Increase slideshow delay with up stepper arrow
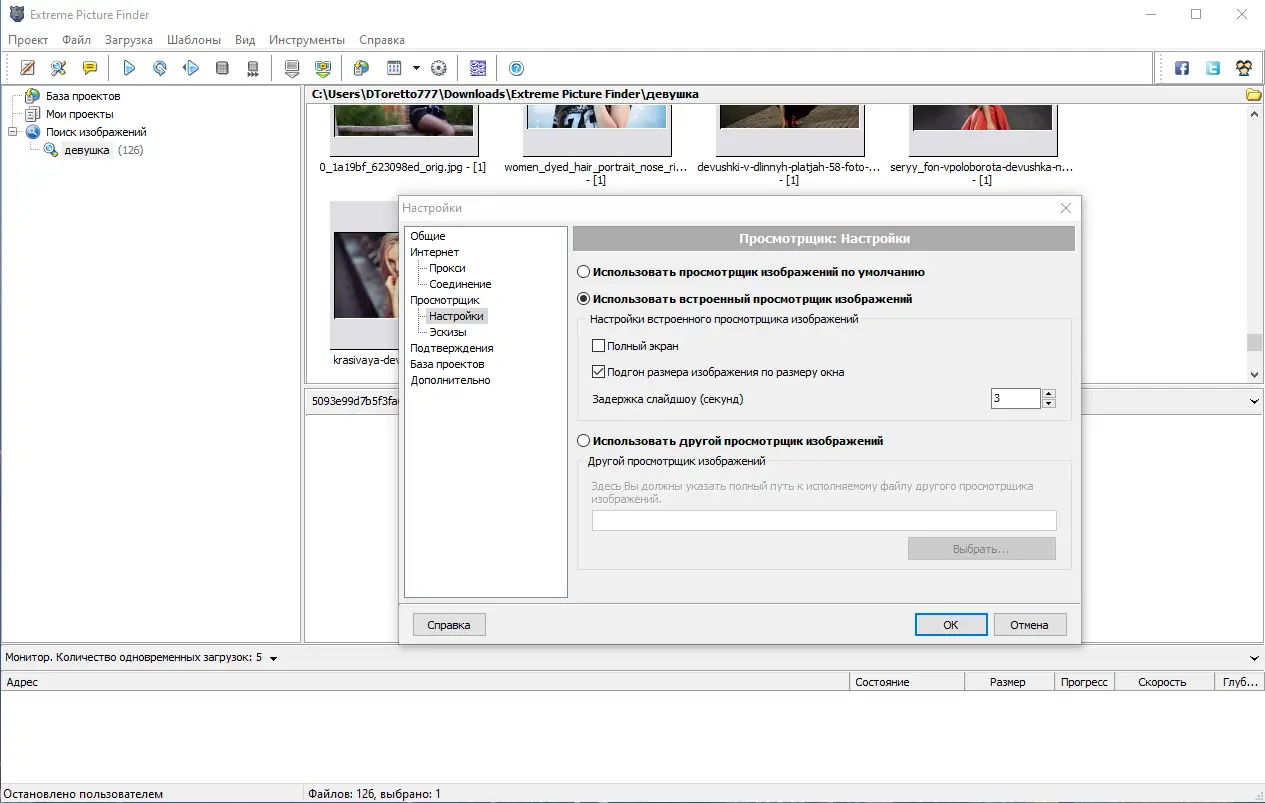 [1048, 393]
